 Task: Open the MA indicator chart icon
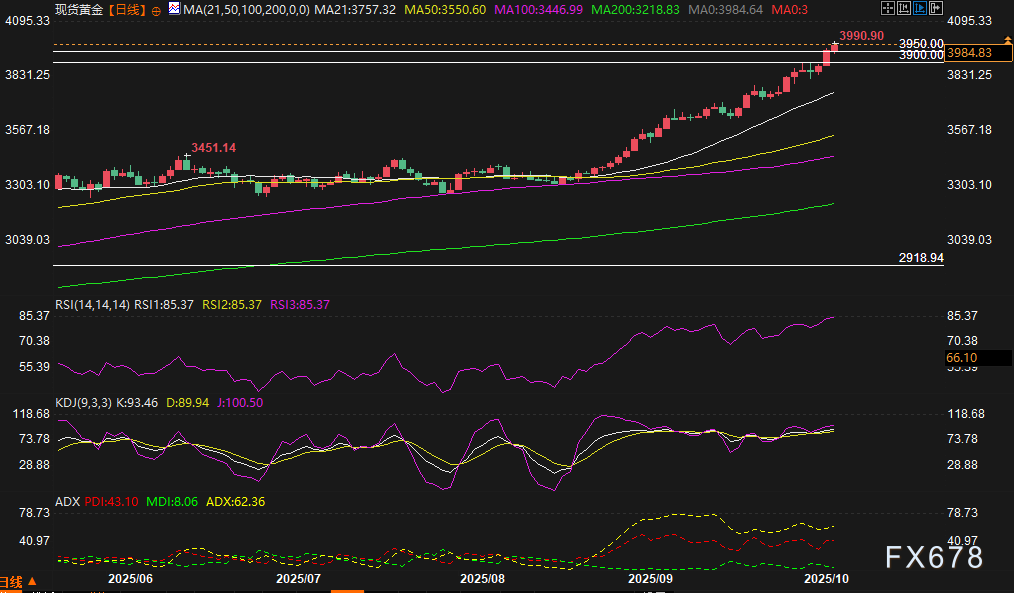click(173, 10)
